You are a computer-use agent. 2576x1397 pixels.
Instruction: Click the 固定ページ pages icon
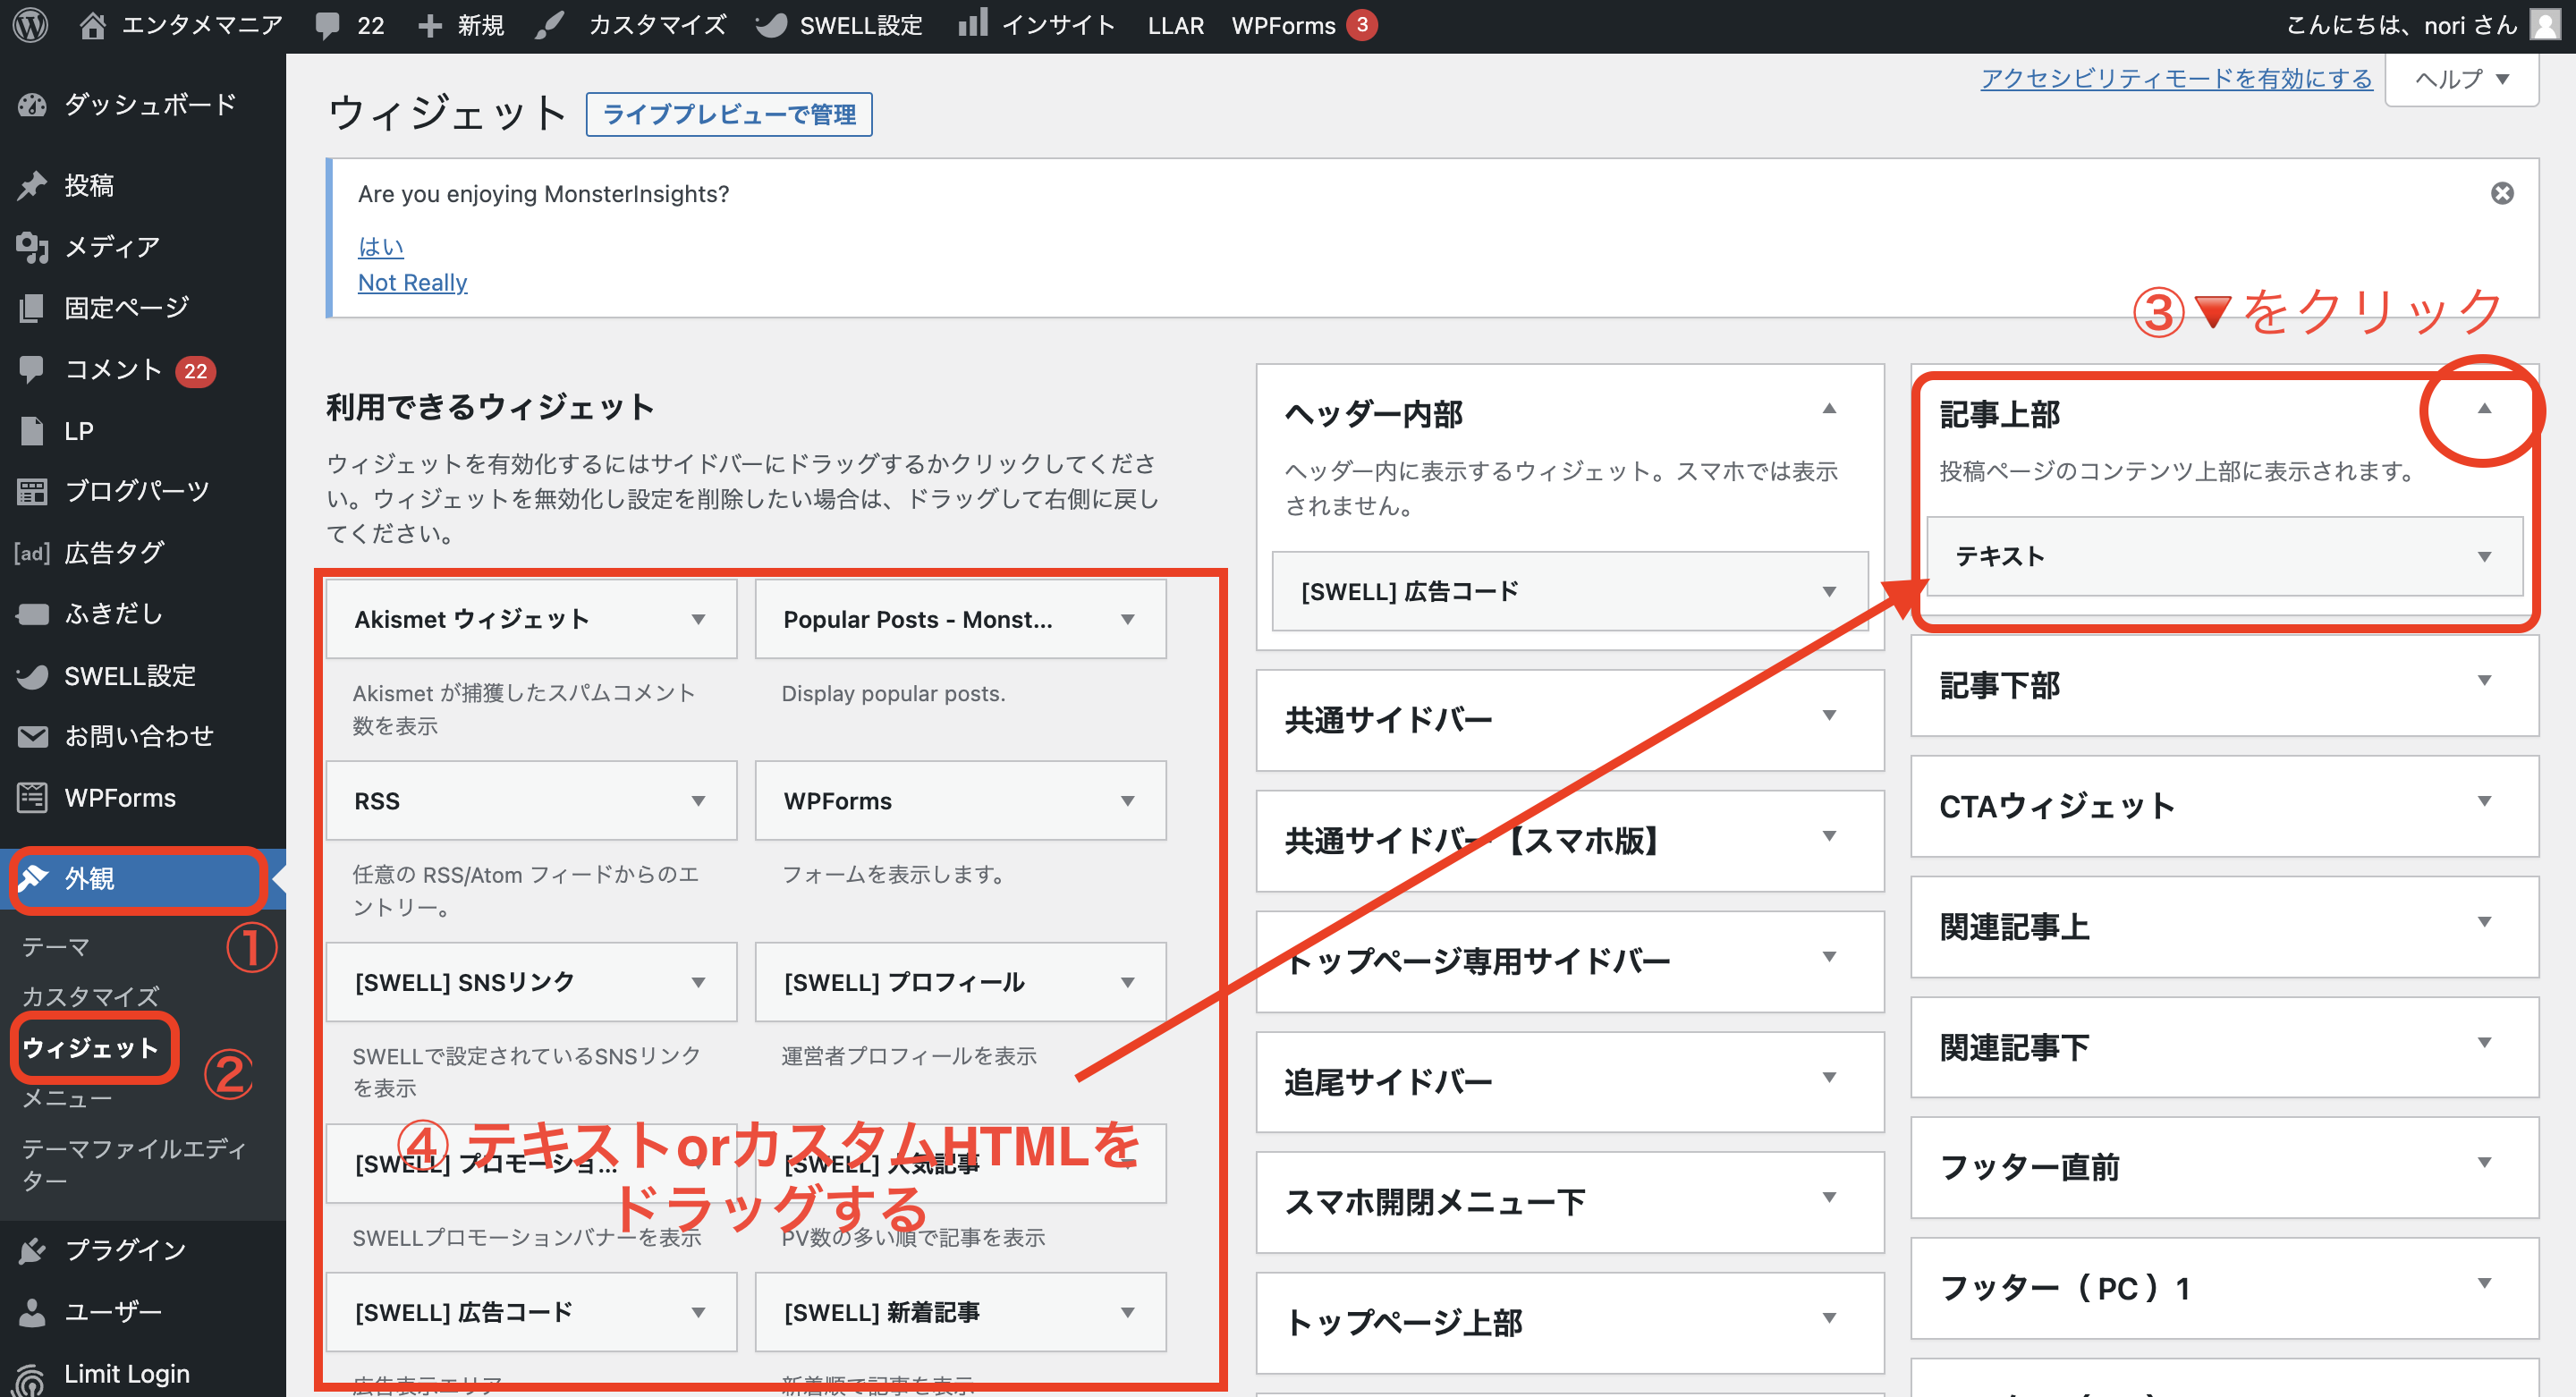[x=32, y=308]
